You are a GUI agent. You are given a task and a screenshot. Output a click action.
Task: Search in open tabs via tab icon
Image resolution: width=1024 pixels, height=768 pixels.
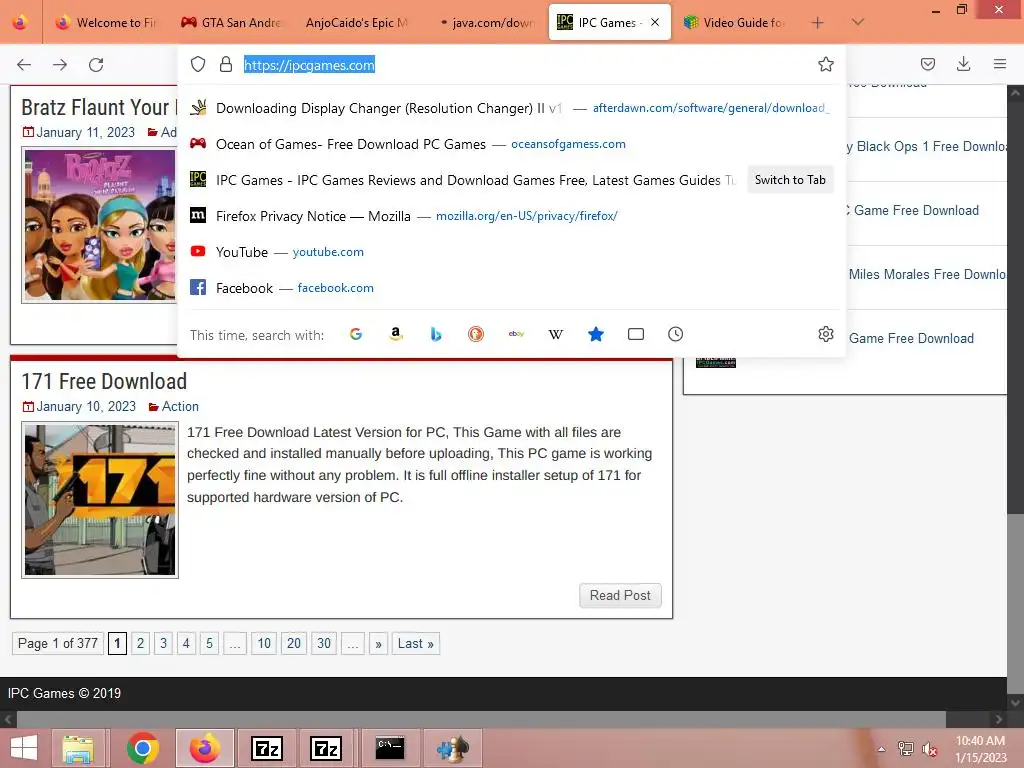point(635,334)
